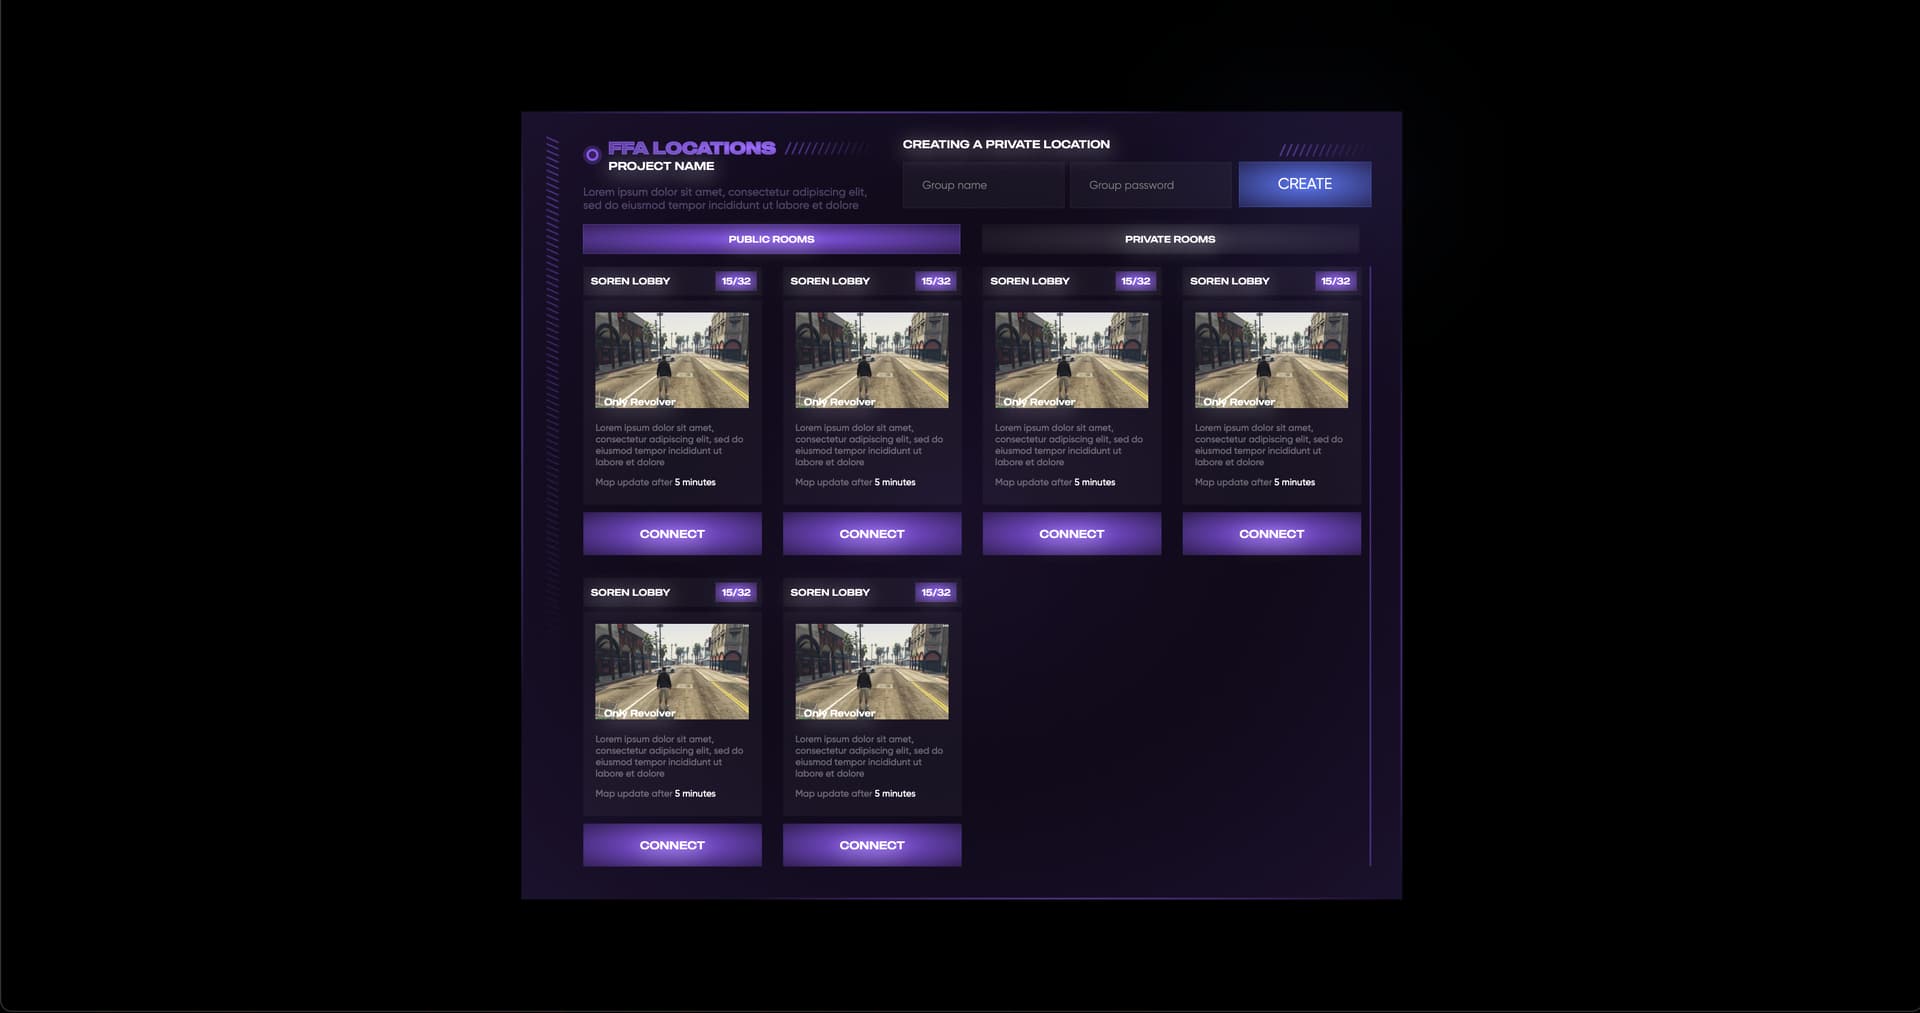Hit the CREATE button
This screenshot has height=1013, width=1920.
click(x=1305, y=184)
